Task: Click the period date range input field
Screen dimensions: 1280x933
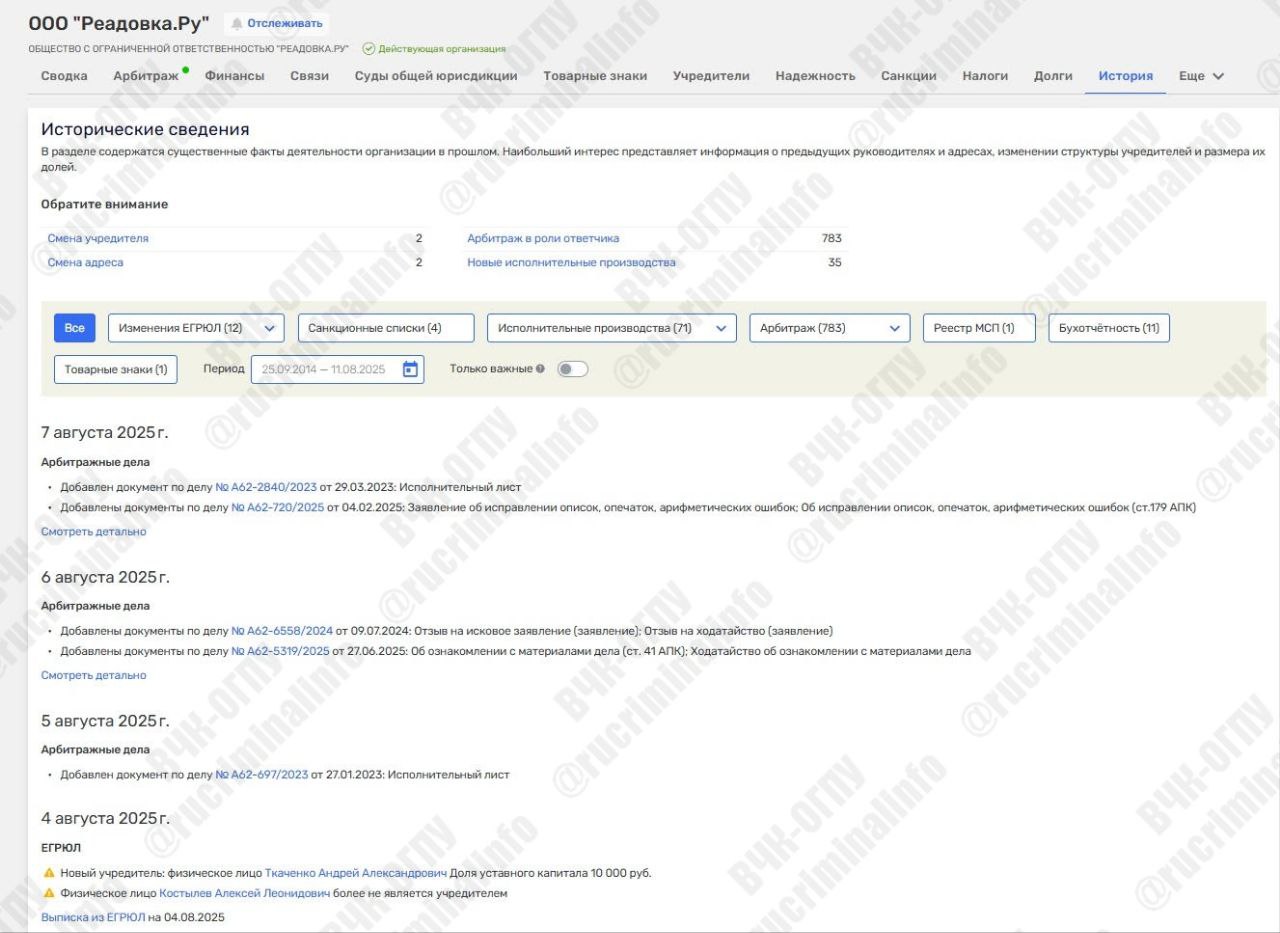Action: [x=323, y=369]
